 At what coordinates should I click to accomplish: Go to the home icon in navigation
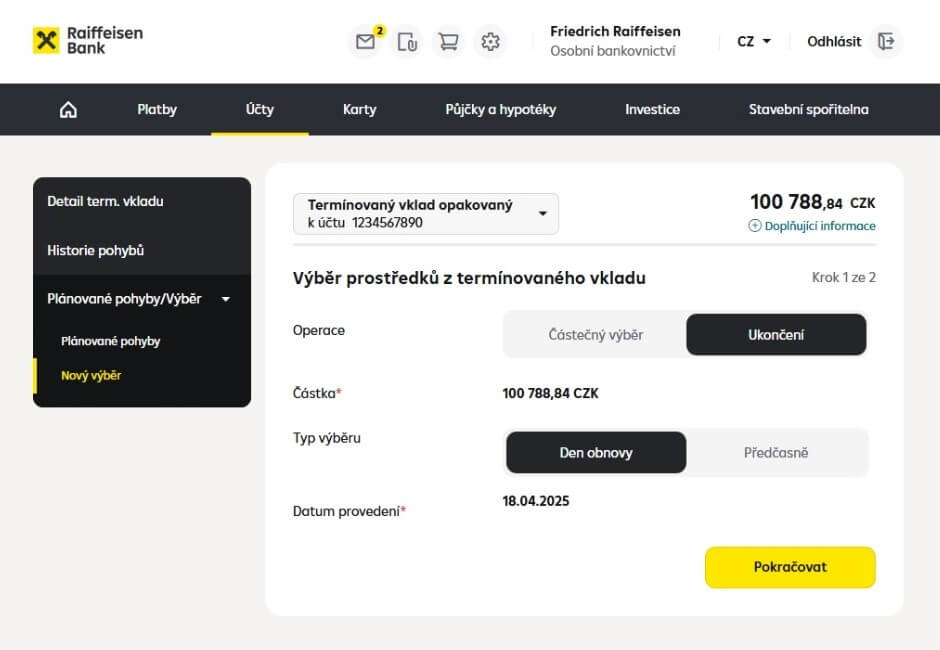click(x=68, y=110)
